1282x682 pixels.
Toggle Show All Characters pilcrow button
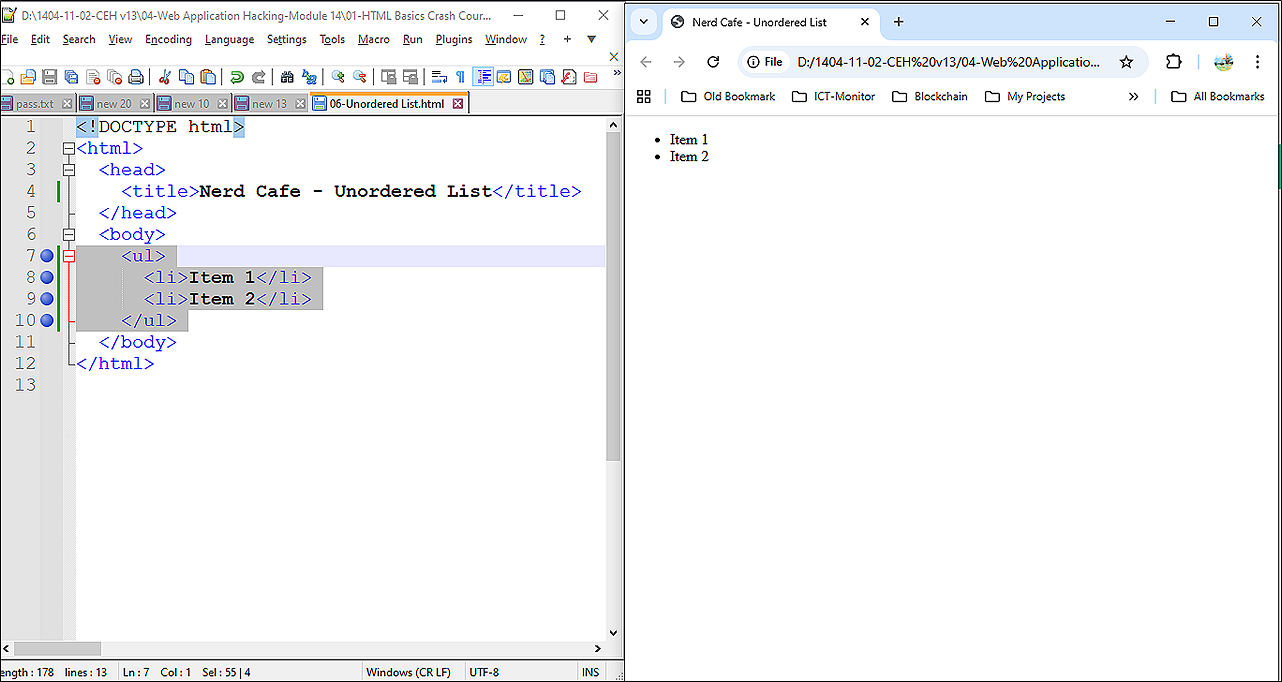[x=460, y=77]
